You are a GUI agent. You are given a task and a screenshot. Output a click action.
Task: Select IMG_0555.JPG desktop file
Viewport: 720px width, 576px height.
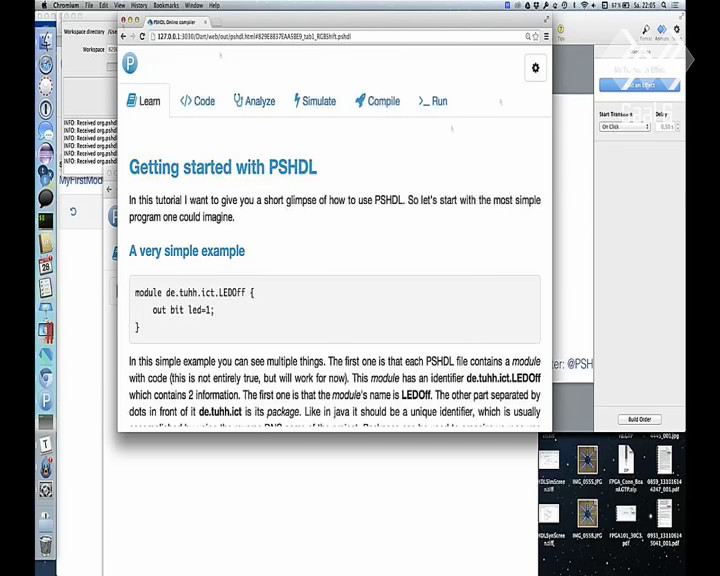pyautogui.click(x=587, y=465)
